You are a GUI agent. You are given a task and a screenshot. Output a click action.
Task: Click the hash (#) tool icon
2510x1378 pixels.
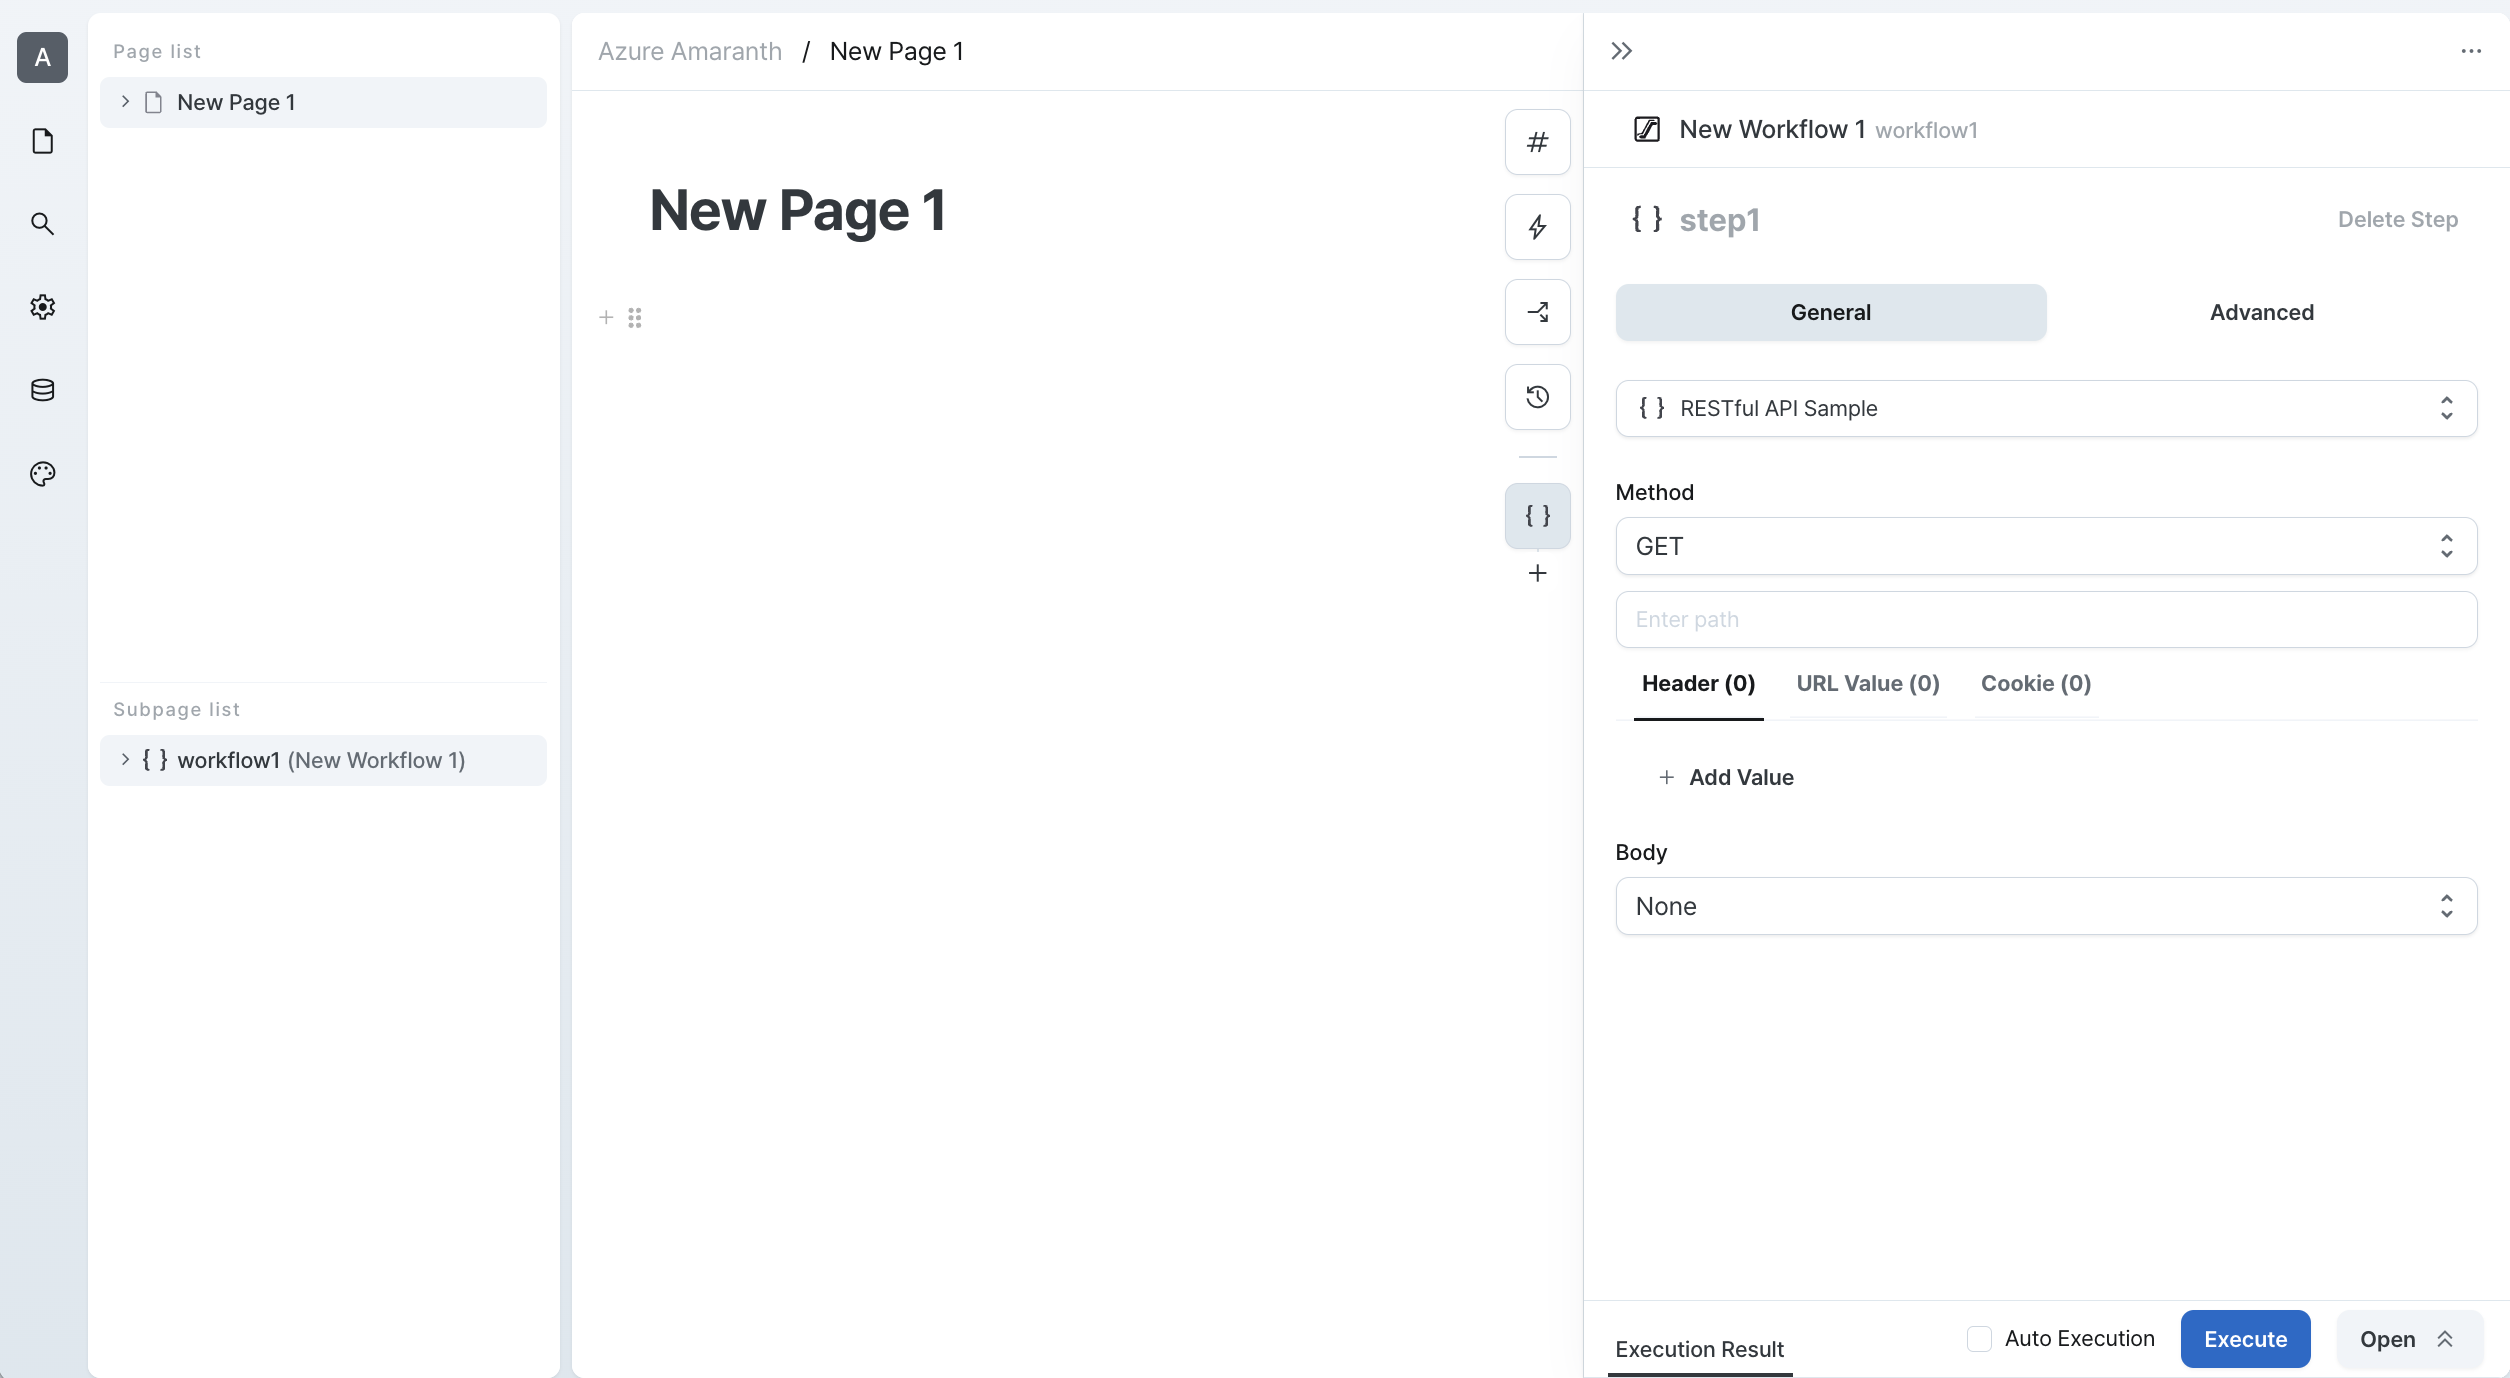(x=1537, y=142)
